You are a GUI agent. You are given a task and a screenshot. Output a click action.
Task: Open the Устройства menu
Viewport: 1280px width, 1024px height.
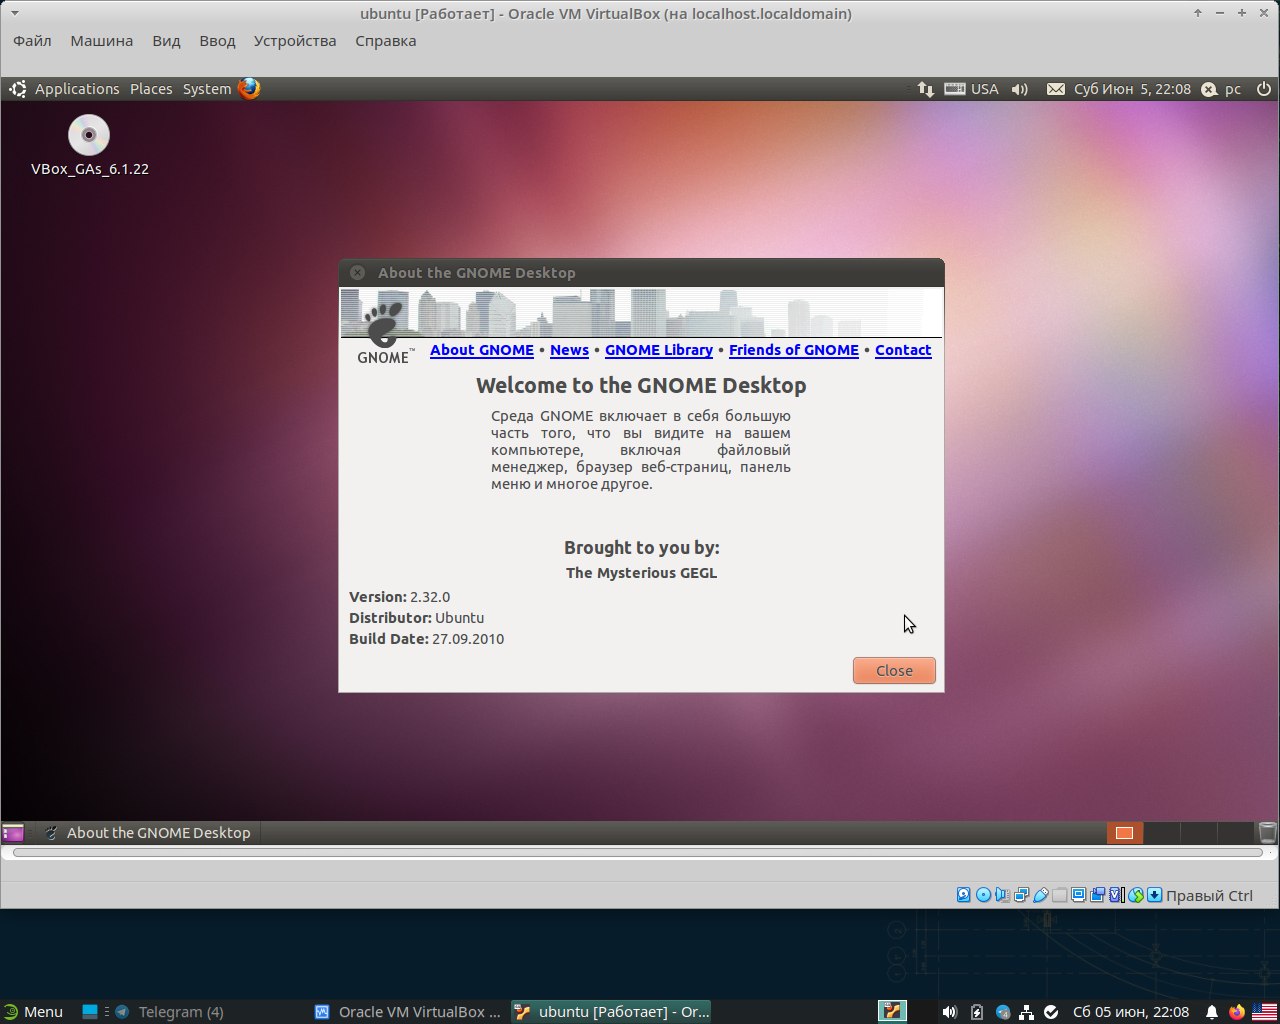[295, 41]
